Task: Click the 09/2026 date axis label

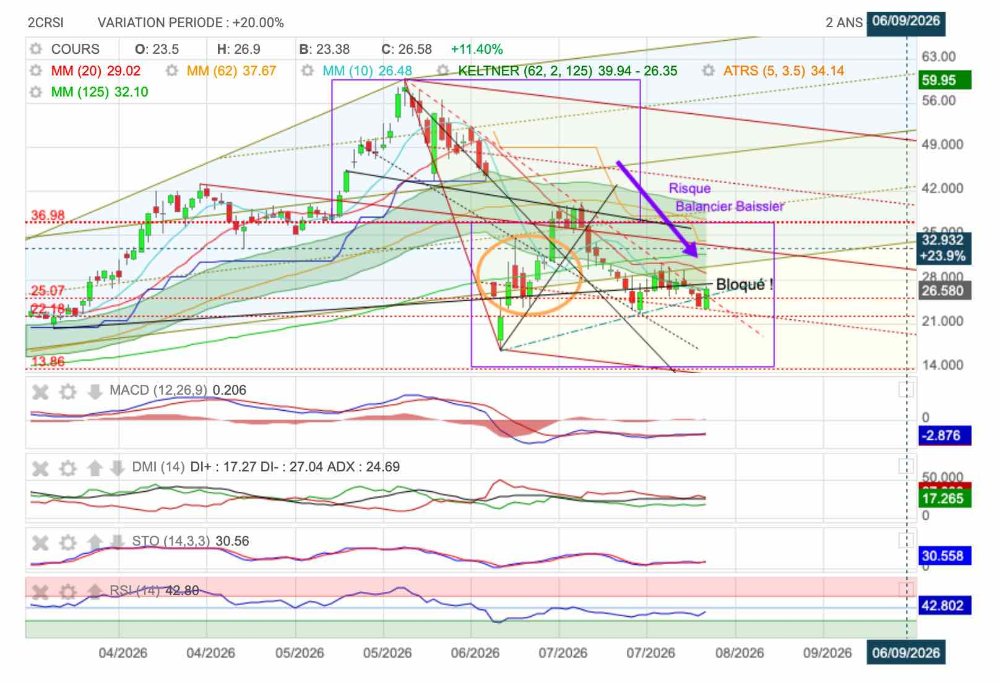Action: coord(827,653)
